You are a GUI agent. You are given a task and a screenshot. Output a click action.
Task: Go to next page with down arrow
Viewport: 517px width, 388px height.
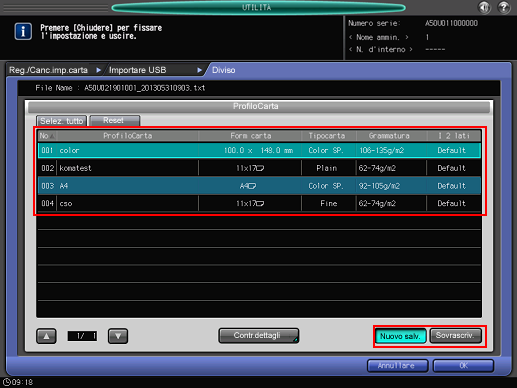pos(118,336)
